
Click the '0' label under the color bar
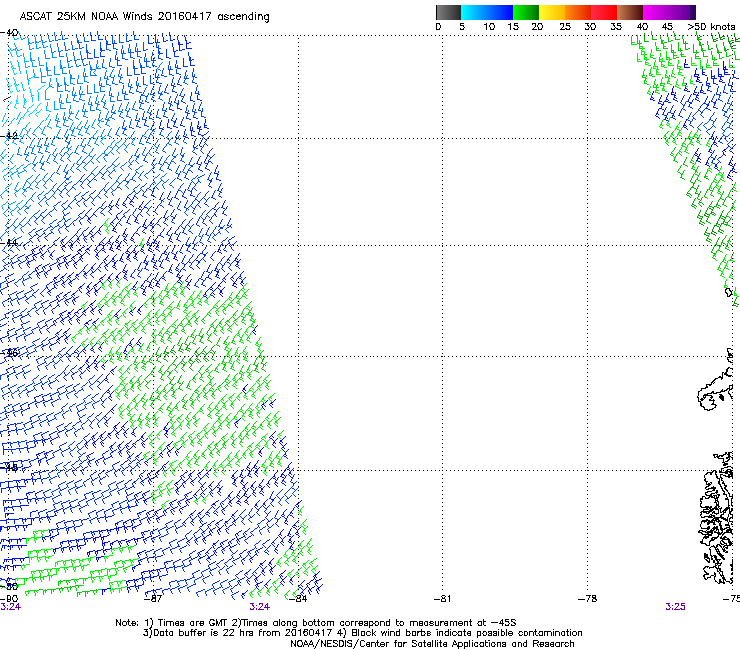(x=438, y=27)
